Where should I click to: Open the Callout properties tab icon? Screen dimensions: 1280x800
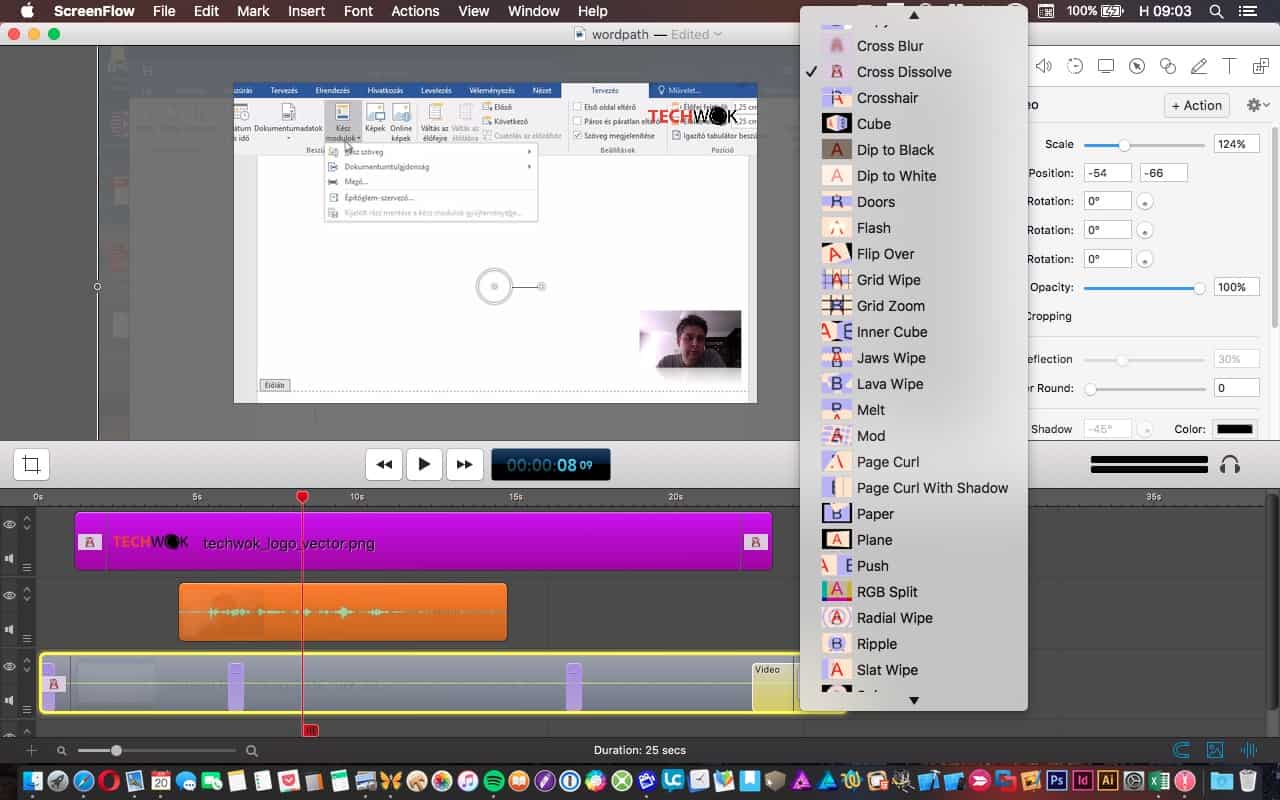pos(1137,66)
